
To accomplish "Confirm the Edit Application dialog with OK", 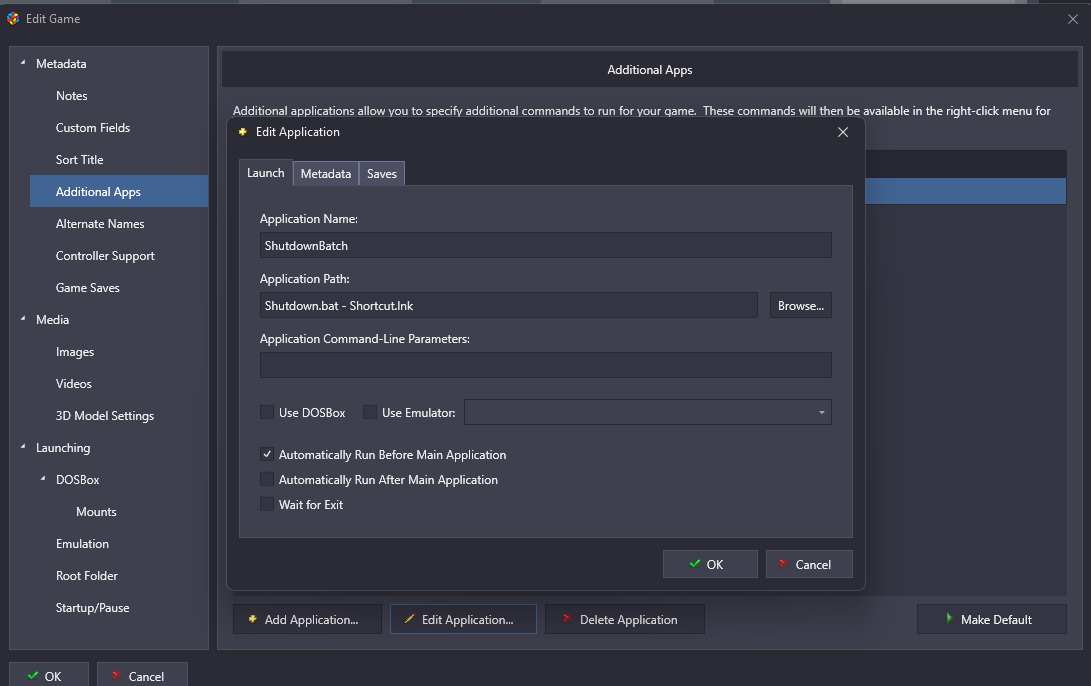I will coord(710,564).
